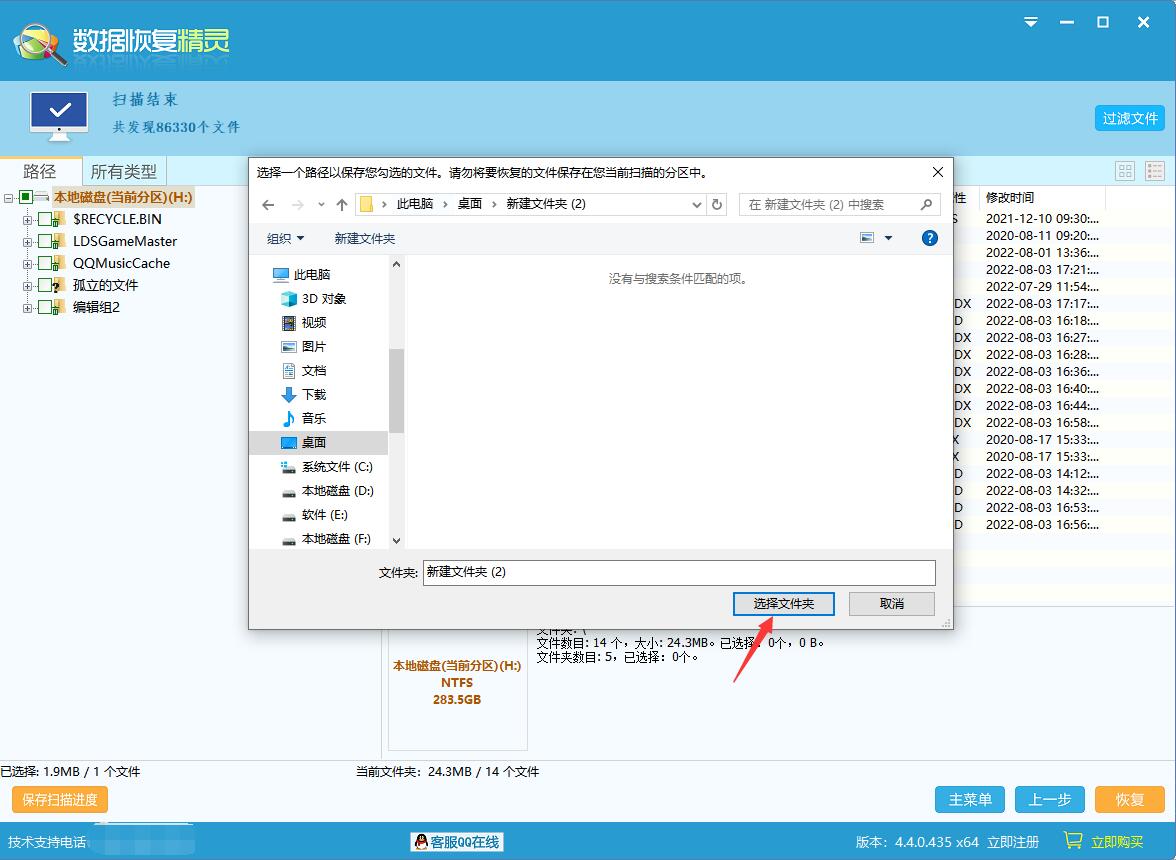Change dialog view layout icon
The height and width of the screenshot is (860, 1176).
point(867,238)
